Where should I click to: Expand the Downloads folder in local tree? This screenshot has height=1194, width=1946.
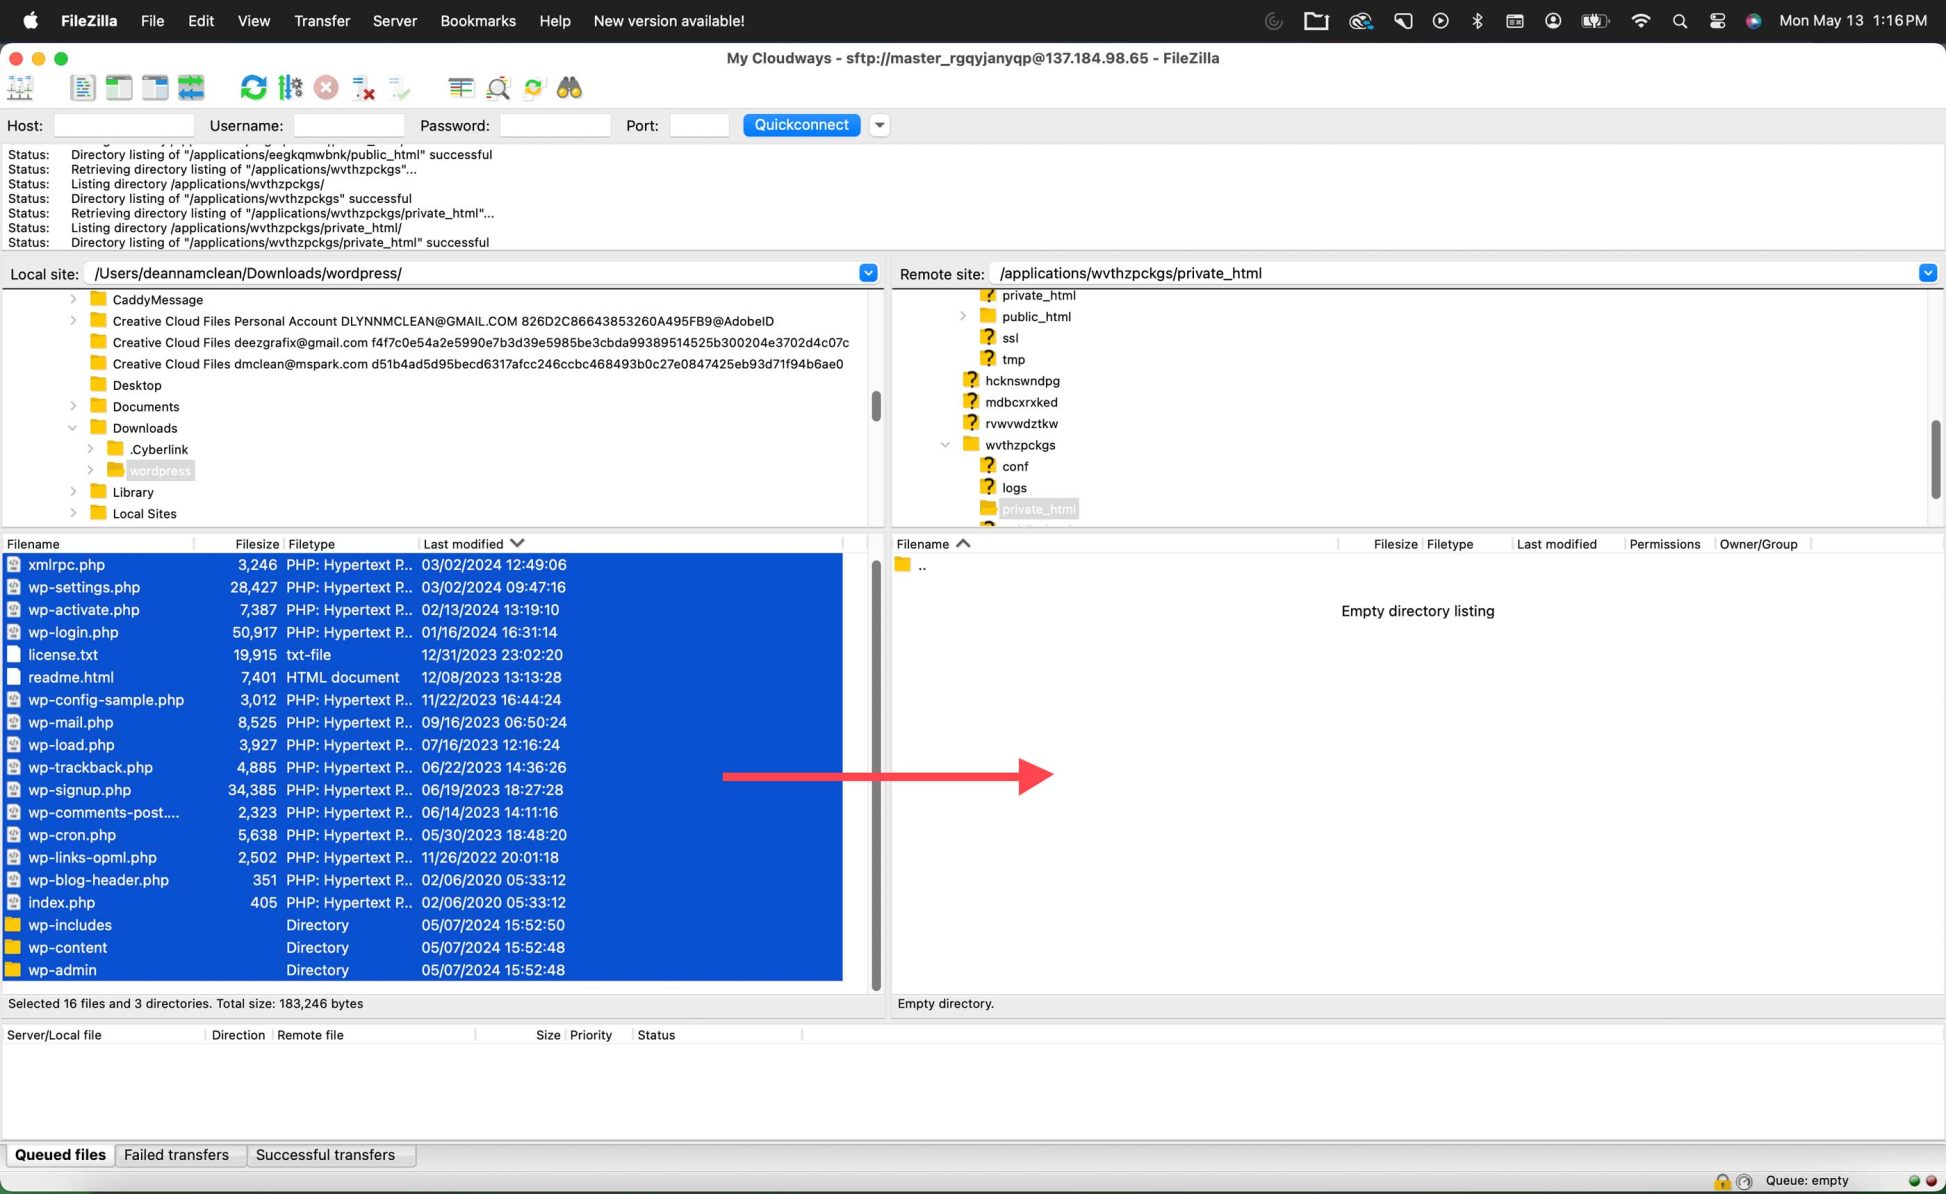click(x=71, y=428)
